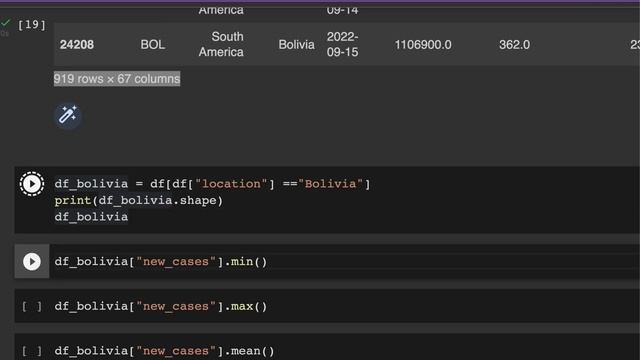Click the new_cases .min() code text

161,262
